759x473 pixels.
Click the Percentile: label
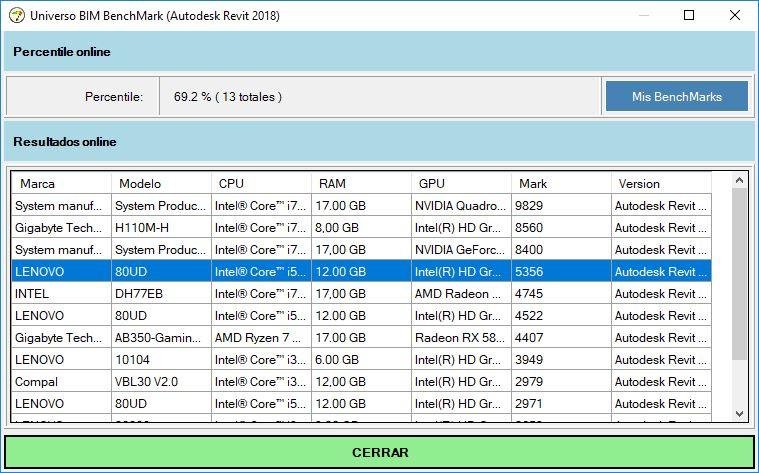coord(114,97)
